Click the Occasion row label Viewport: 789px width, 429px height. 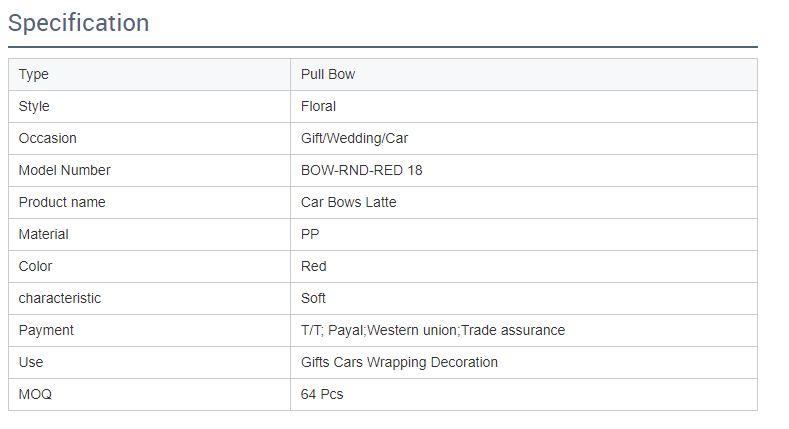click(x=48, y=138)
